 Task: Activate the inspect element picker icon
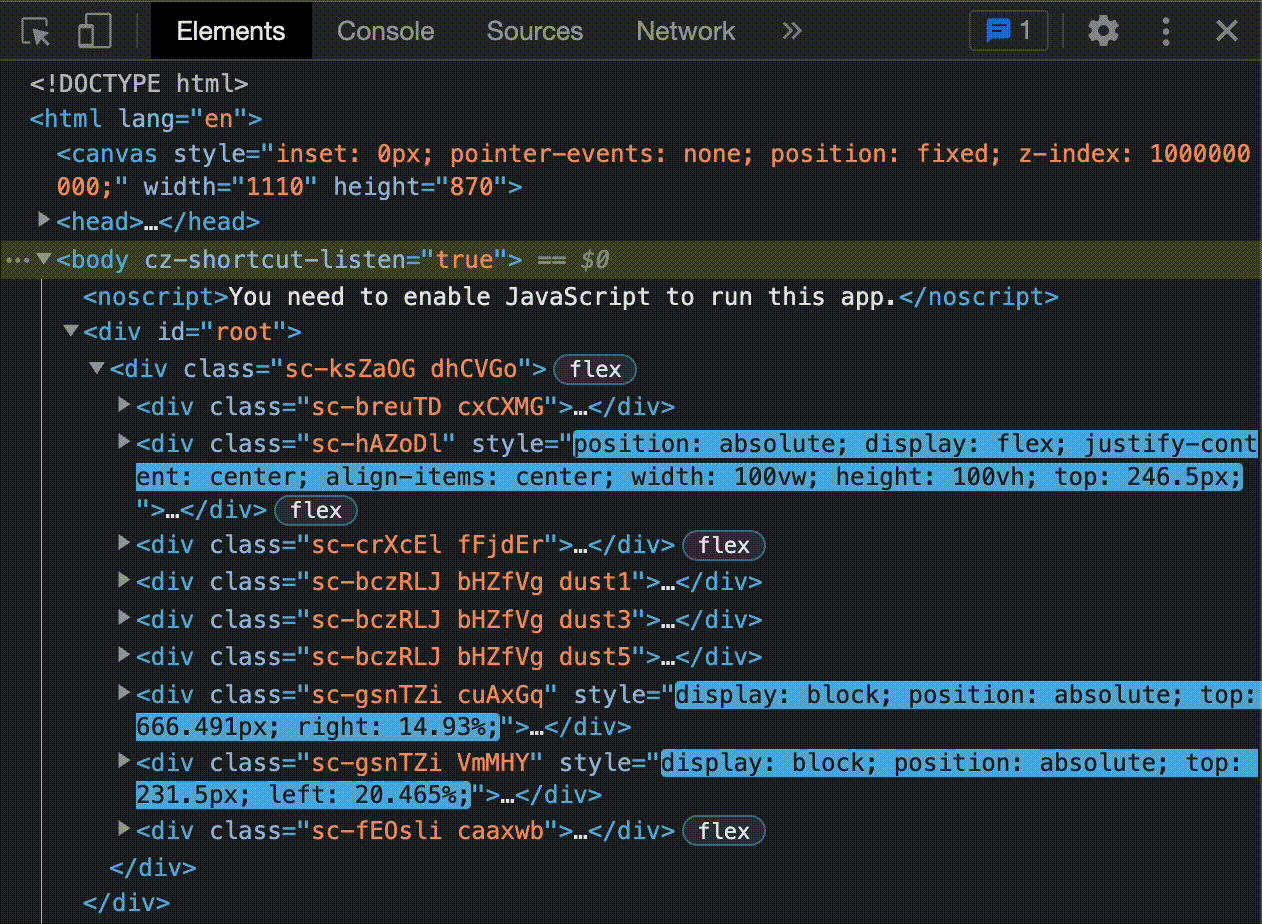click(x=36, y=31)
